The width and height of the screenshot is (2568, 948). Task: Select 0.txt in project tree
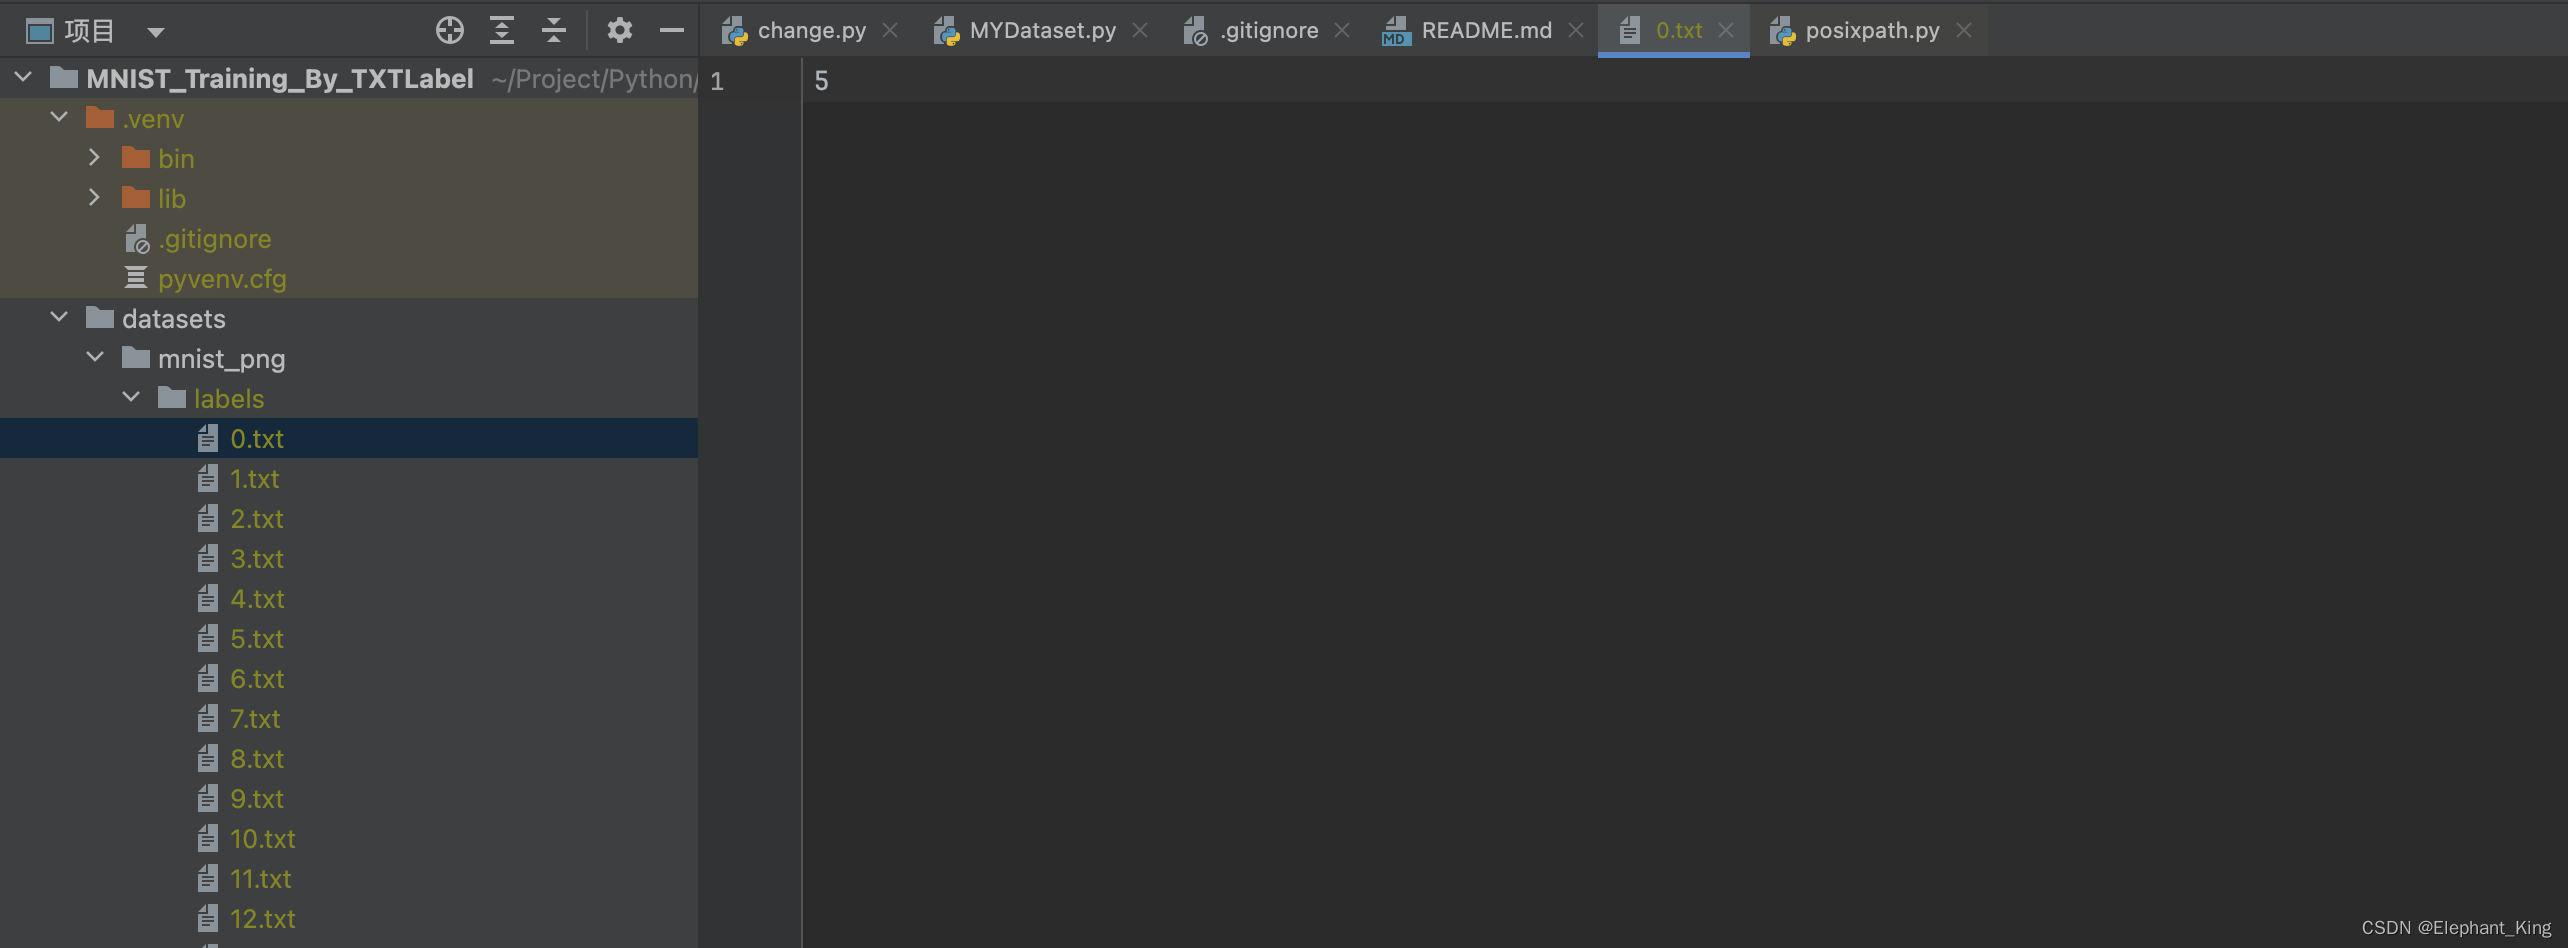pyautogui.click(x=257, y=439)
